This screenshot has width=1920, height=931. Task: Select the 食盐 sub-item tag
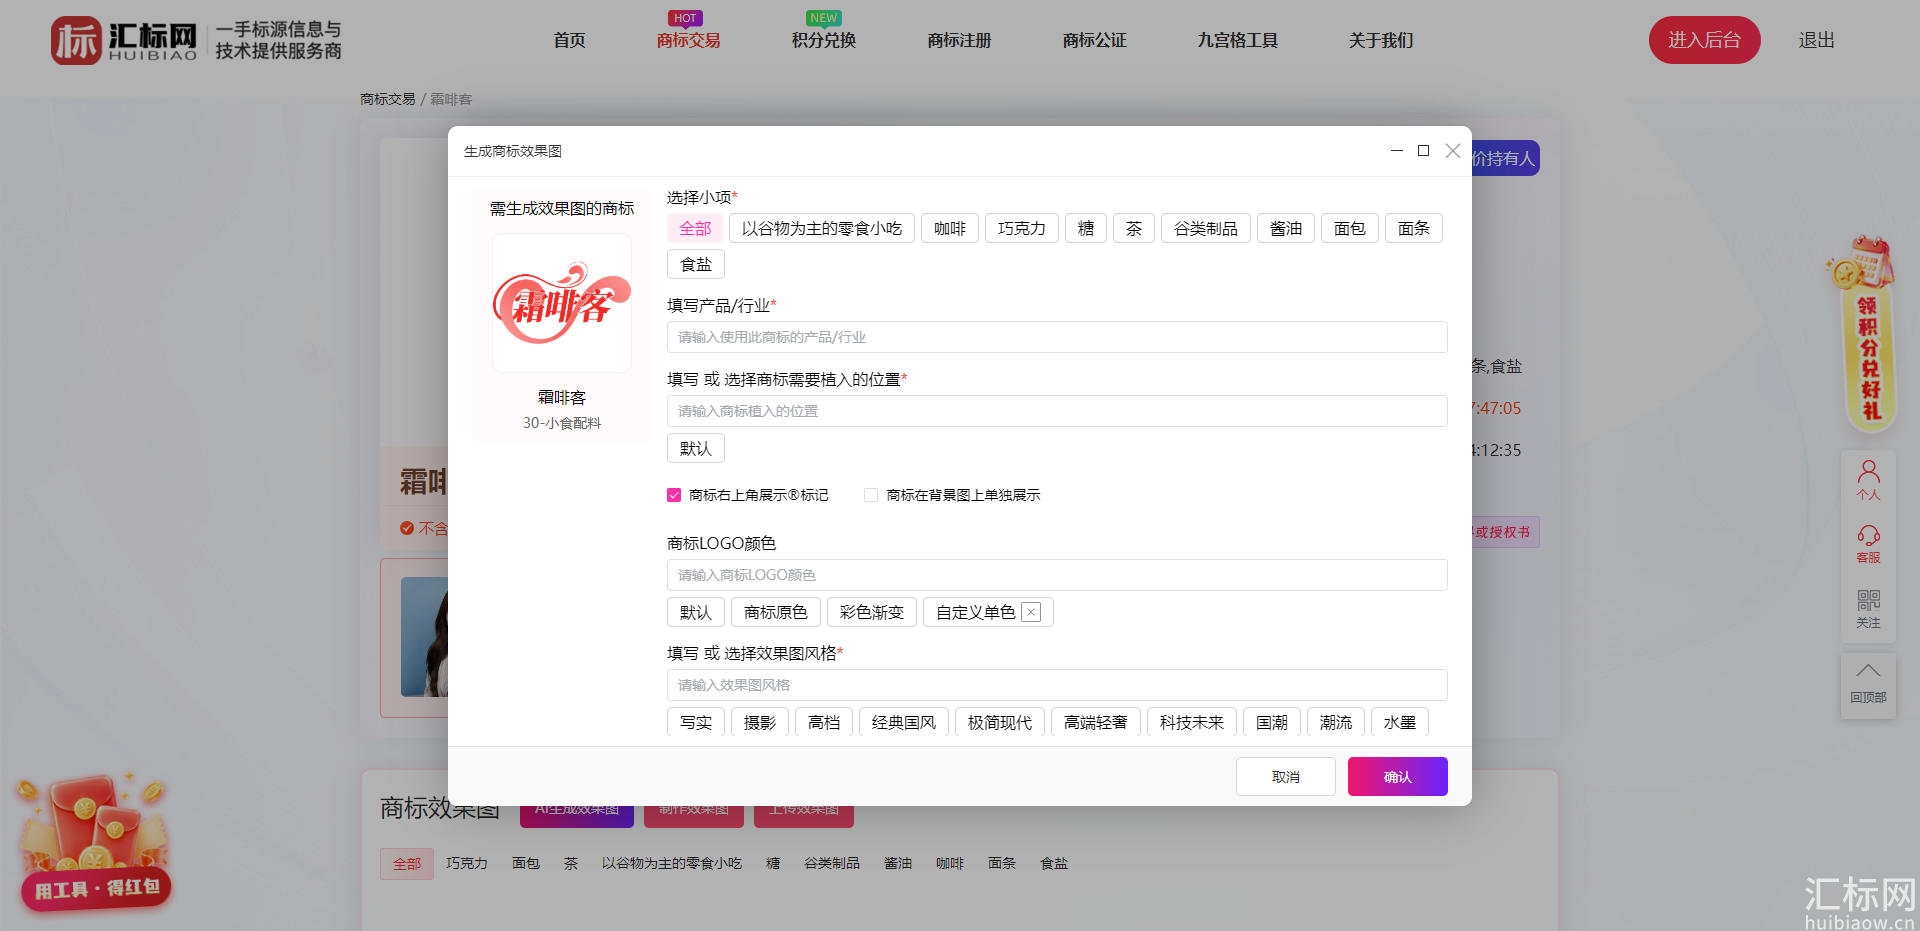696,264
